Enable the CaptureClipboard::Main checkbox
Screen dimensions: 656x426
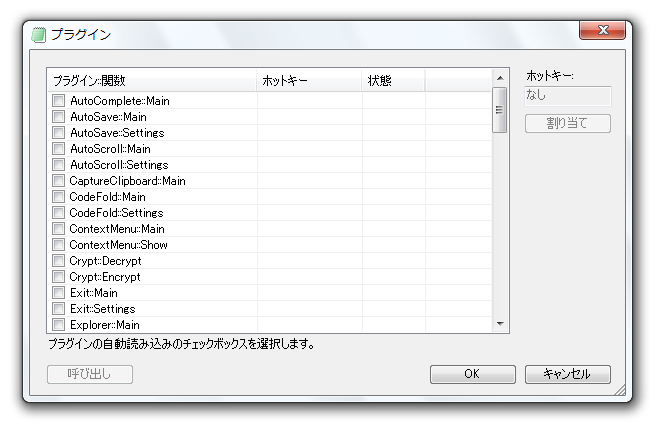pos(59,180)
